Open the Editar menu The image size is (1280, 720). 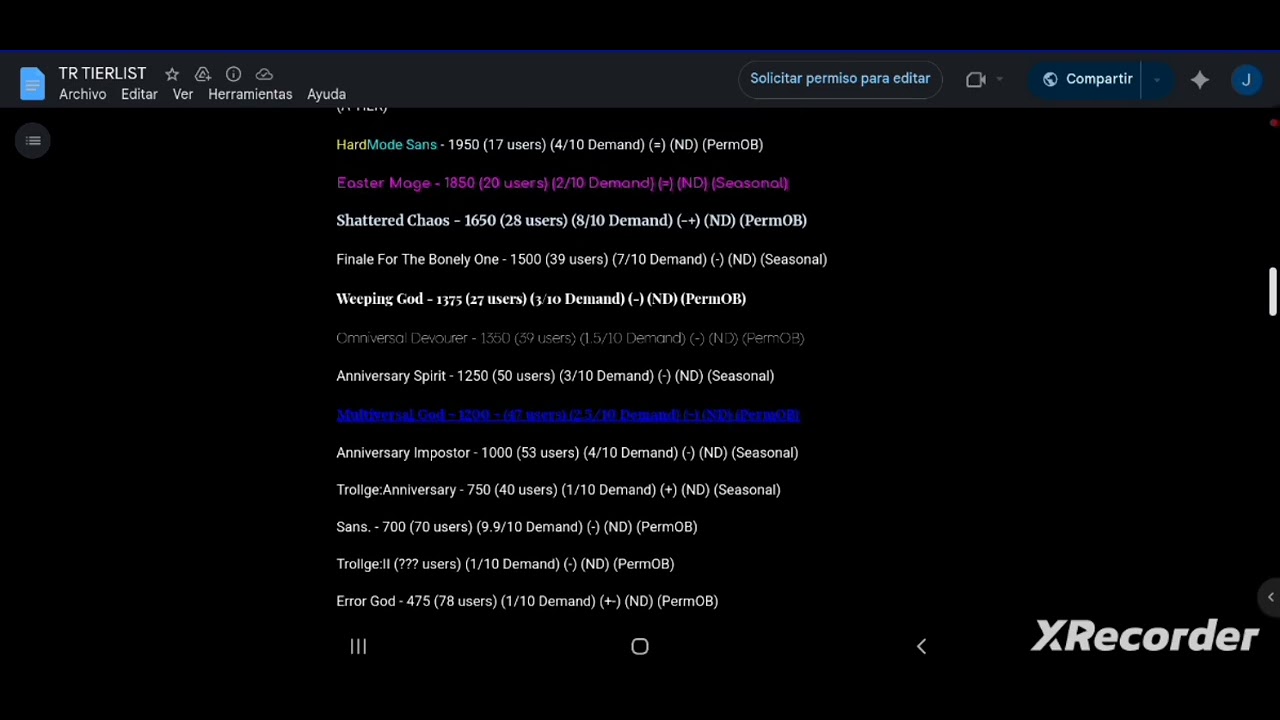[139, 94]
